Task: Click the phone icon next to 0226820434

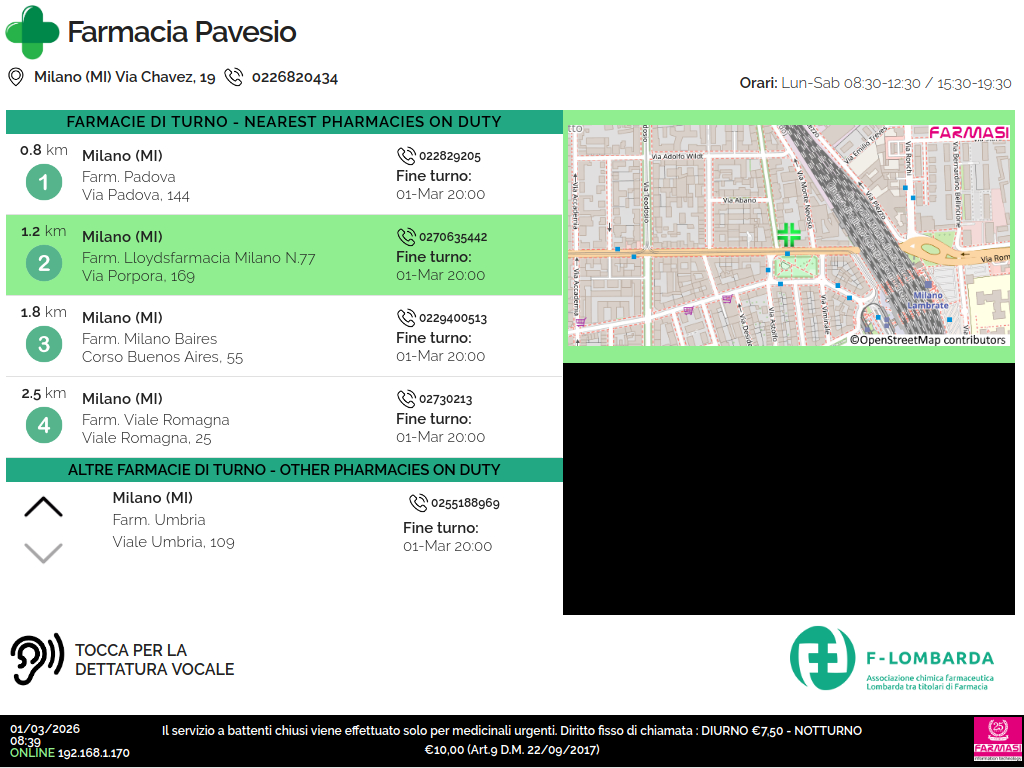Action: [234, 77]
